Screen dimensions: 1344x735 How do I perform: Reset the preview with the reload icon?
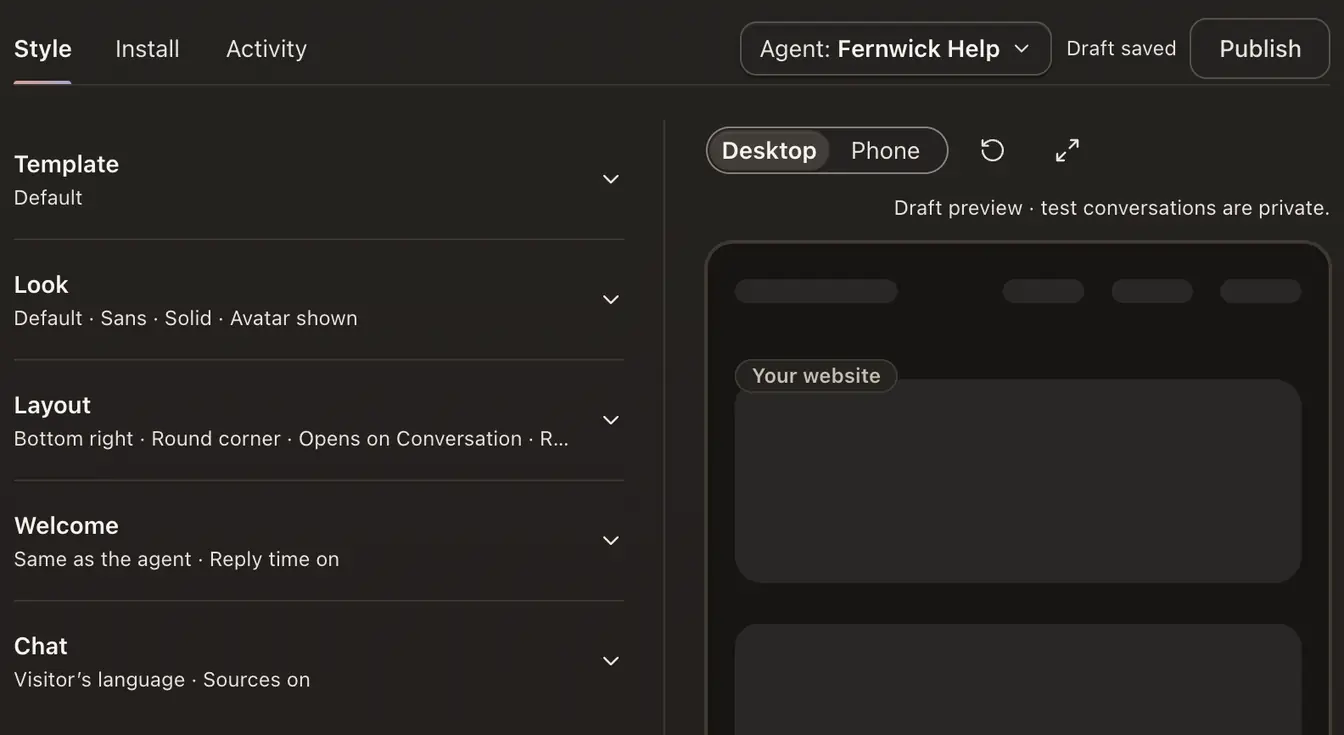(x=992, y=150)
